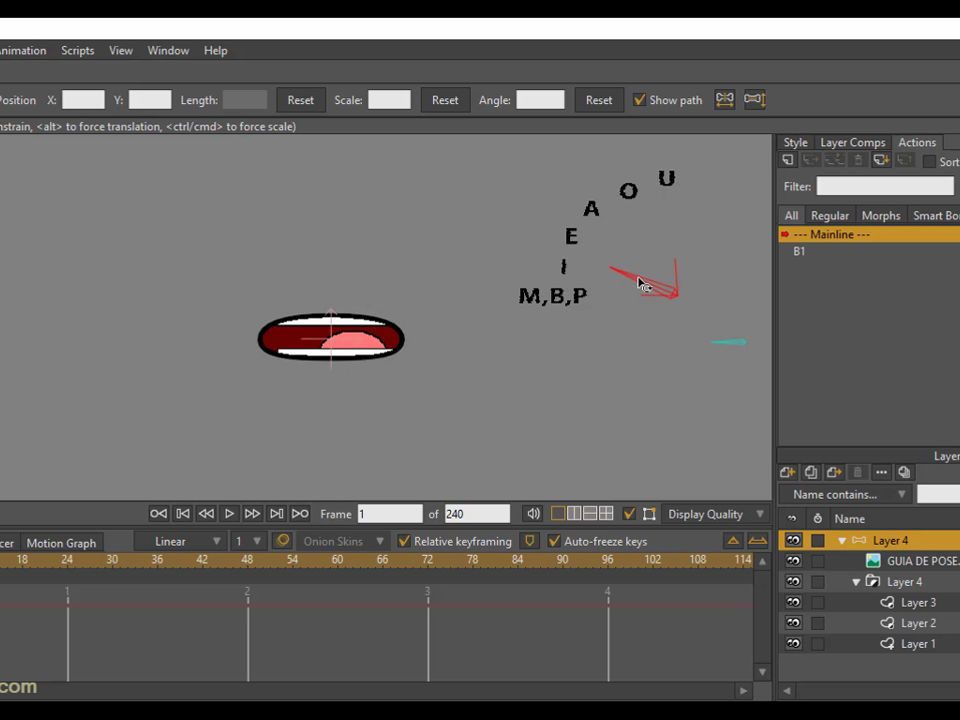Hide Layer 3 using its eye icon

tap(793, 602)
